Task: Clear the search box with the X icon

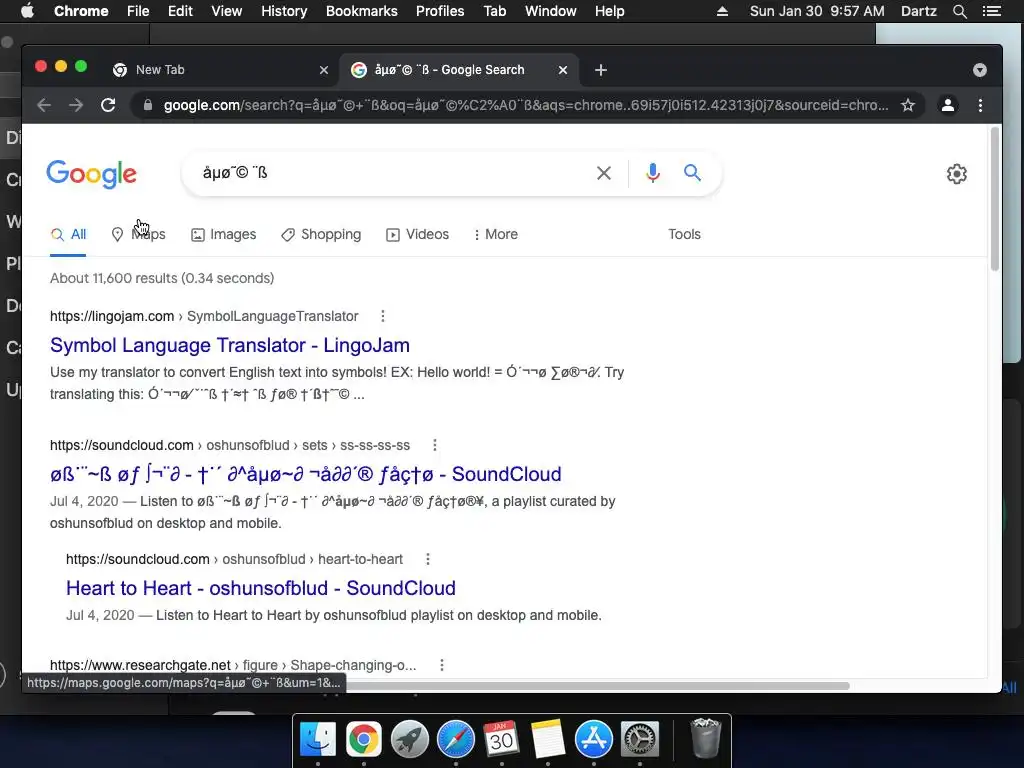Action: (x=604, y=173)
